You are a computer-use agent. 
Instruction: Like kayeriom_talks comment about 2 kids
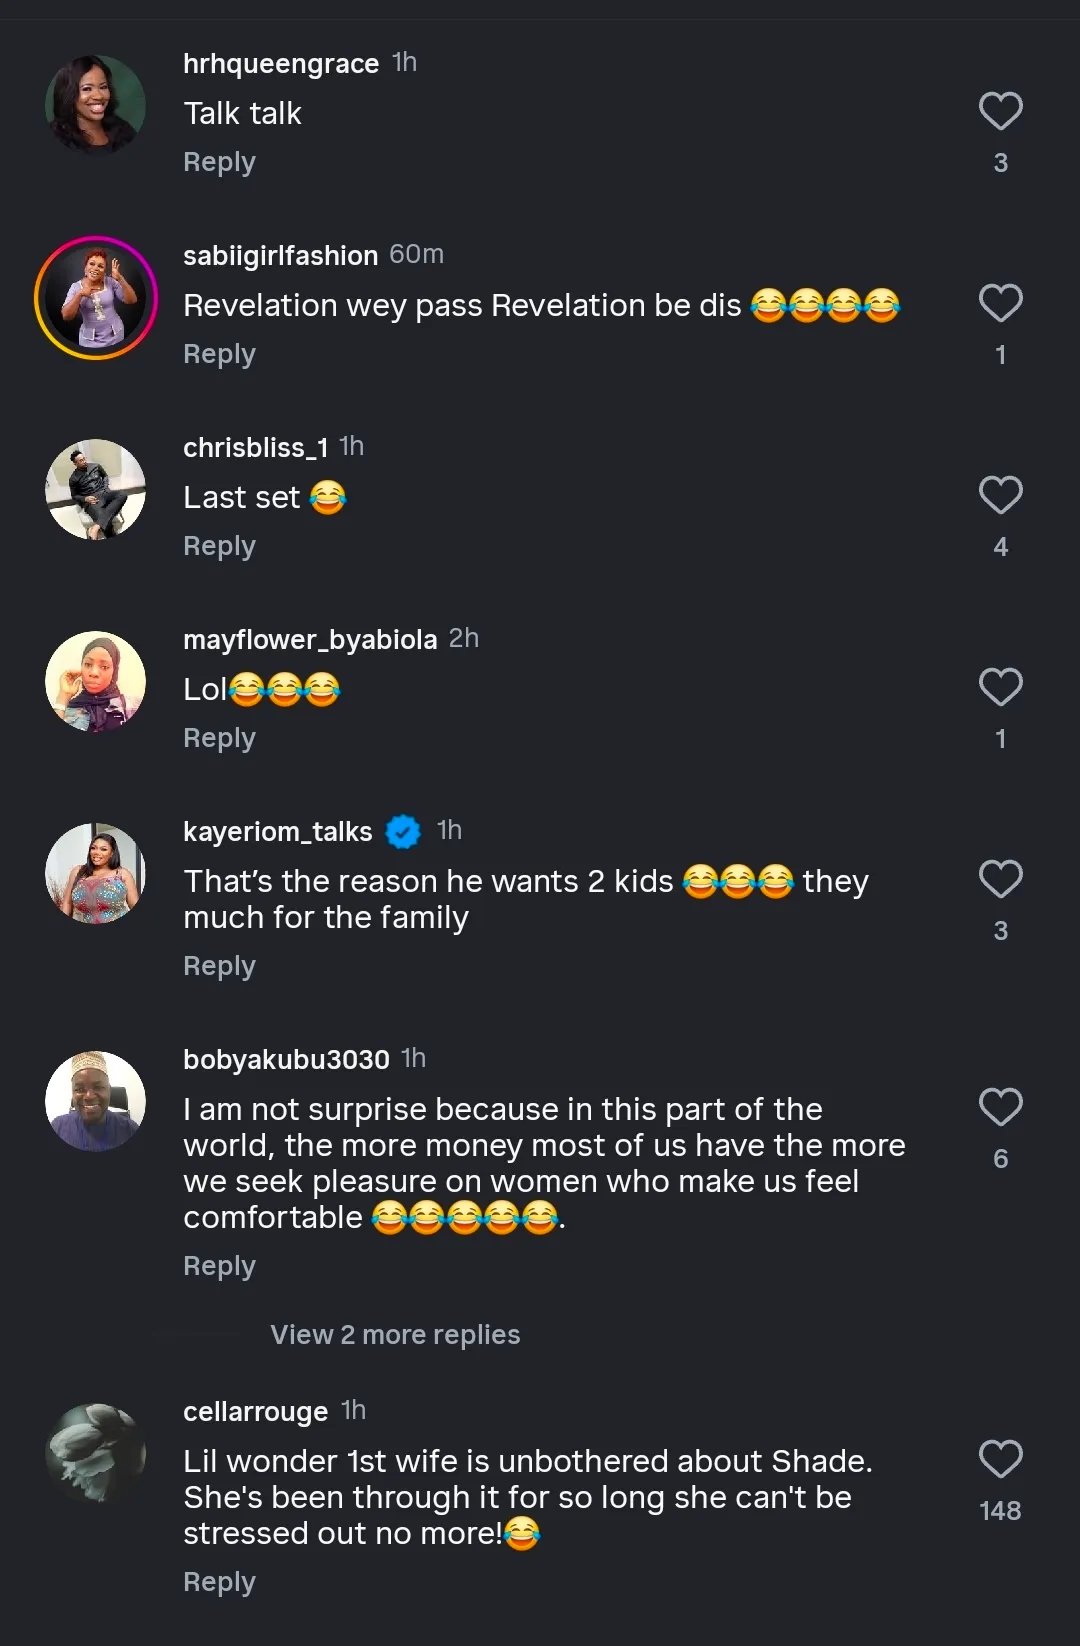pyautogui.click(x=1000, y=879)
